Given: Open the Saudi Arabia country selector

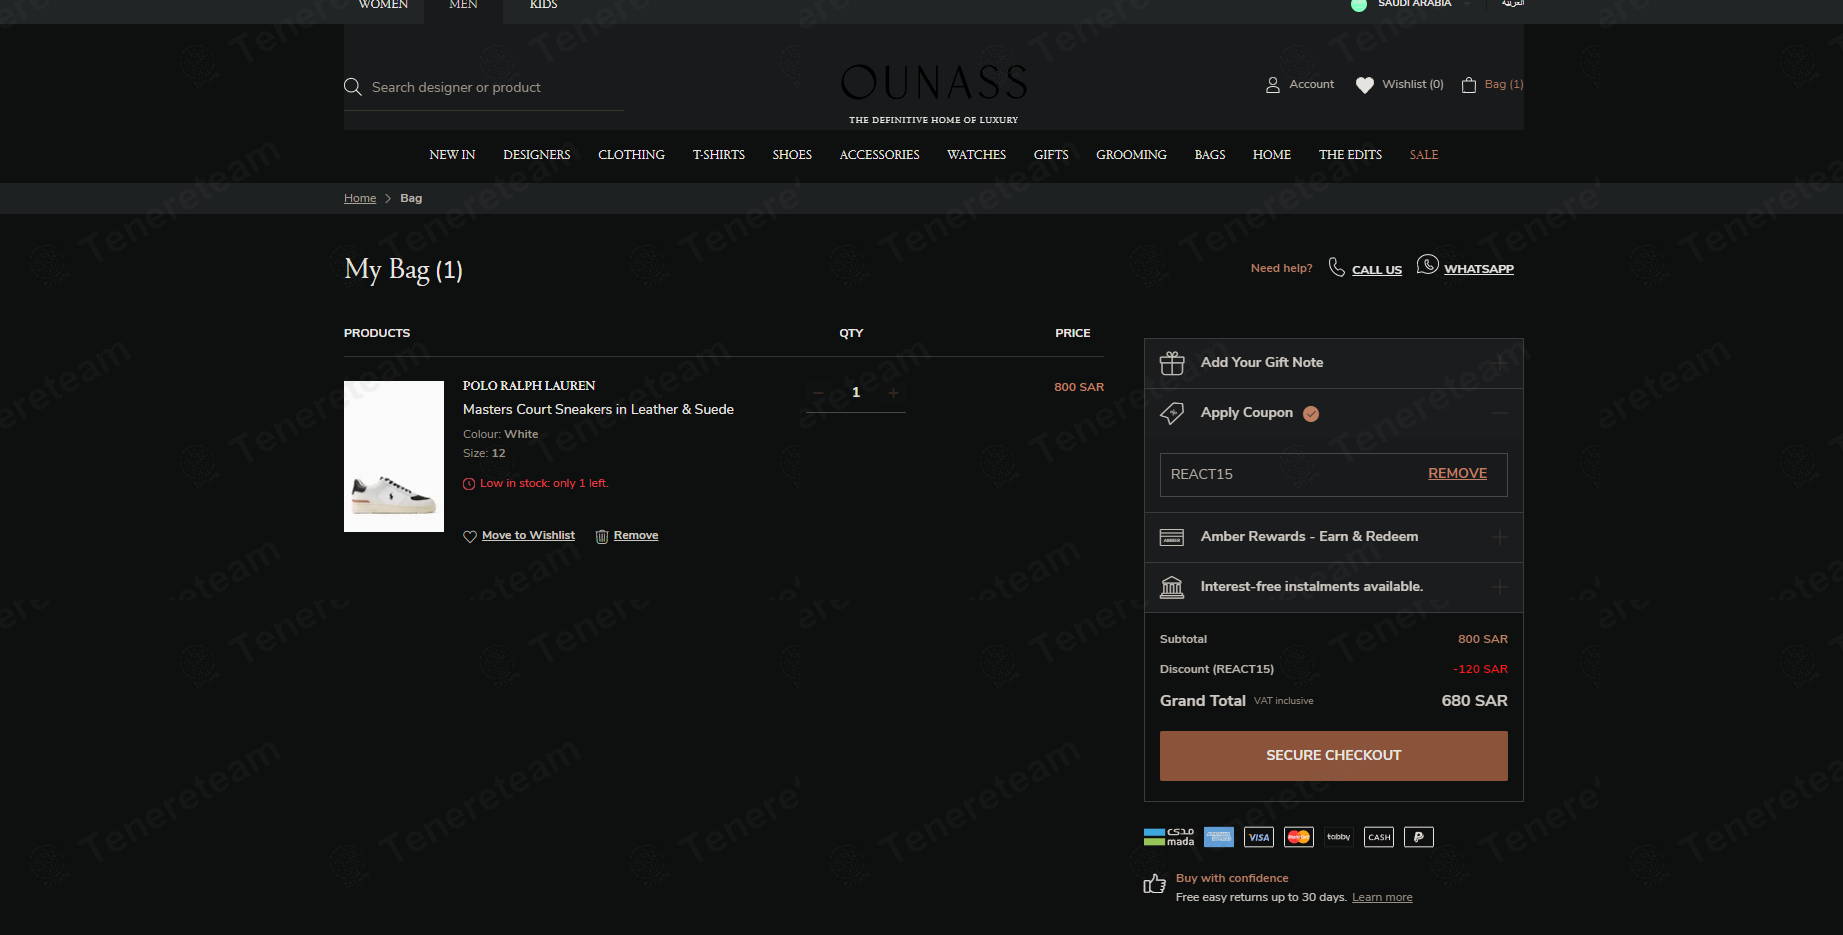Looking at the screenshot, I should [x=1411, y=4].
